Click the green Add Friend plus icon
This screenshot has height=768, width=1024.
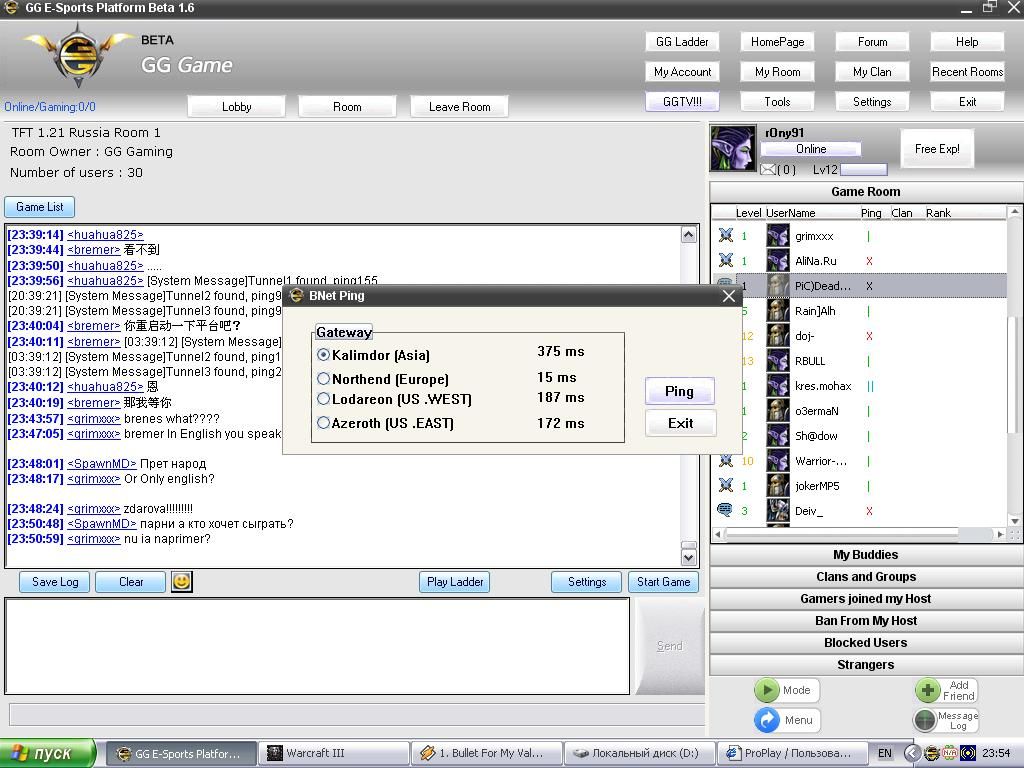927,690
